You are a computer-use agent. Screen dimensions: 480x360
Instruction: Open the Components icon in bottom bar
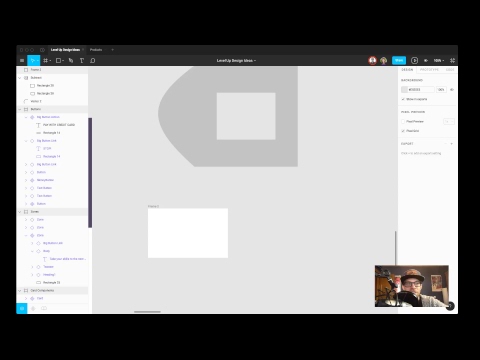click(x=33, y=308)
